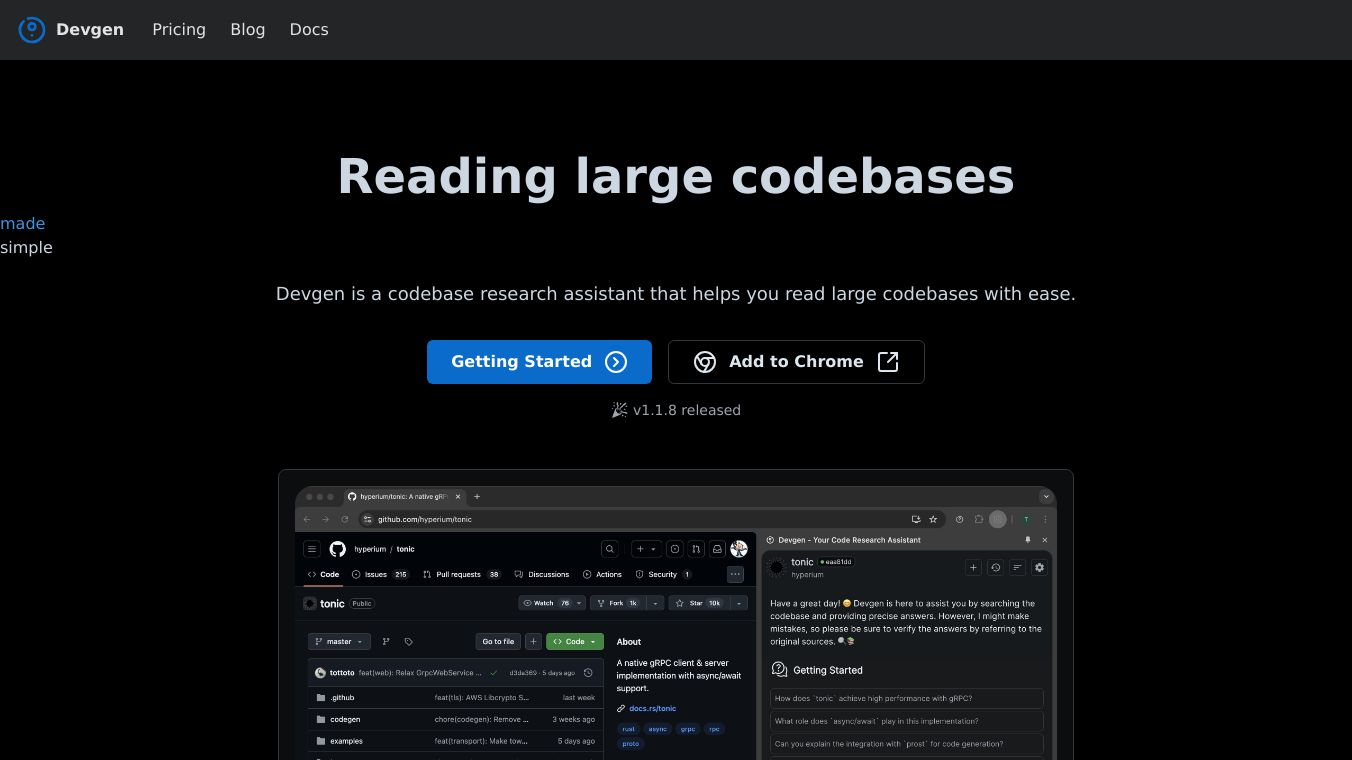Image resolution: width=1352 pixels, height=760 pixels.
Task: Click the Go to file button
Action: coord(498,642)
